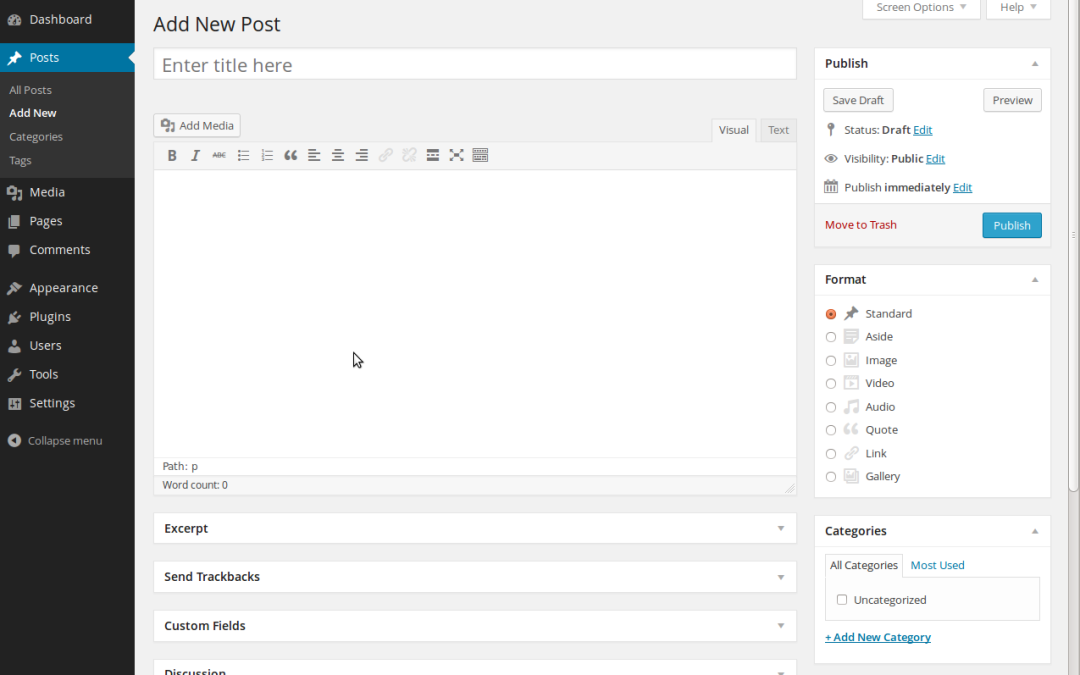Screen dimensions: 1080x675
Task: Show the kitchen sink toolbar row
Action: (x=480, y=155)
